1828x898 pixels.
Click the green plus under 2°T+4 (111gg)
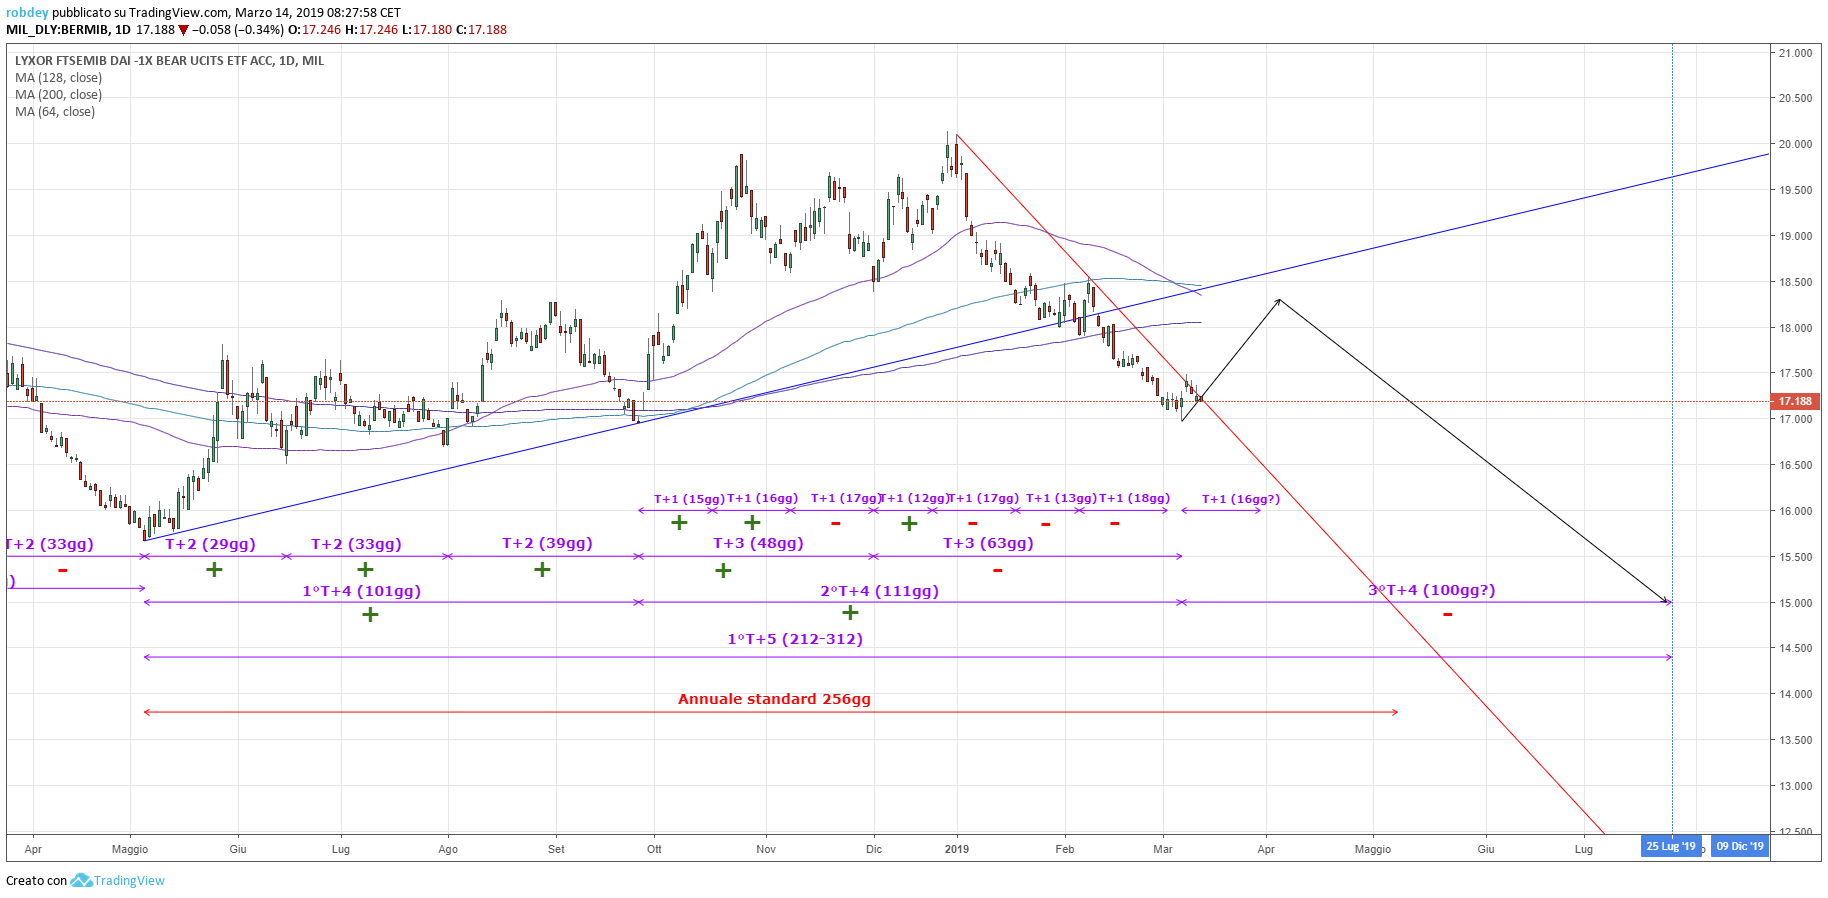point(850,612)
